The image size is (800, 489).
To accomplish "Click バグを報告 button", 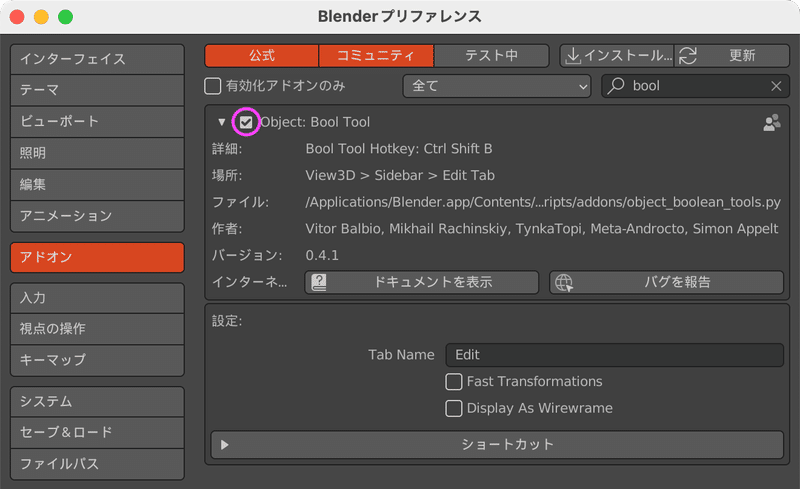I will tap(666, 282).
